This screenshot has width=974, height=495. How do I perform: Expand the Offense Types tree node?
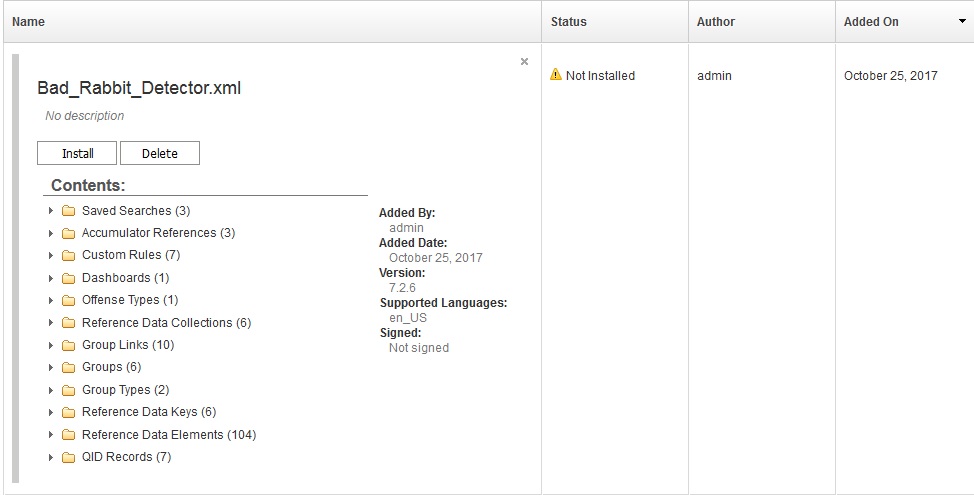[x=51, y=300]
